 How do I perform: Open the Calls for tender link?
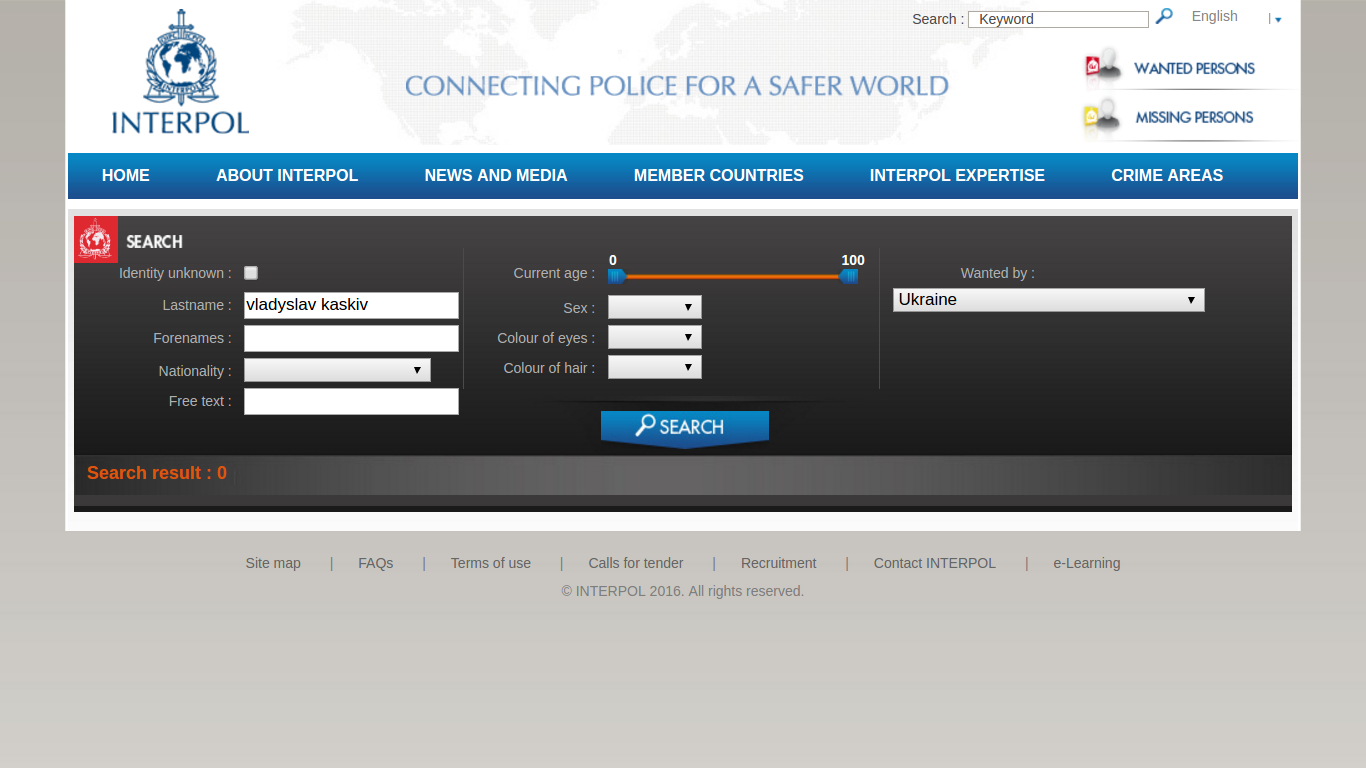pyautogui.click(x=636, y=563)
